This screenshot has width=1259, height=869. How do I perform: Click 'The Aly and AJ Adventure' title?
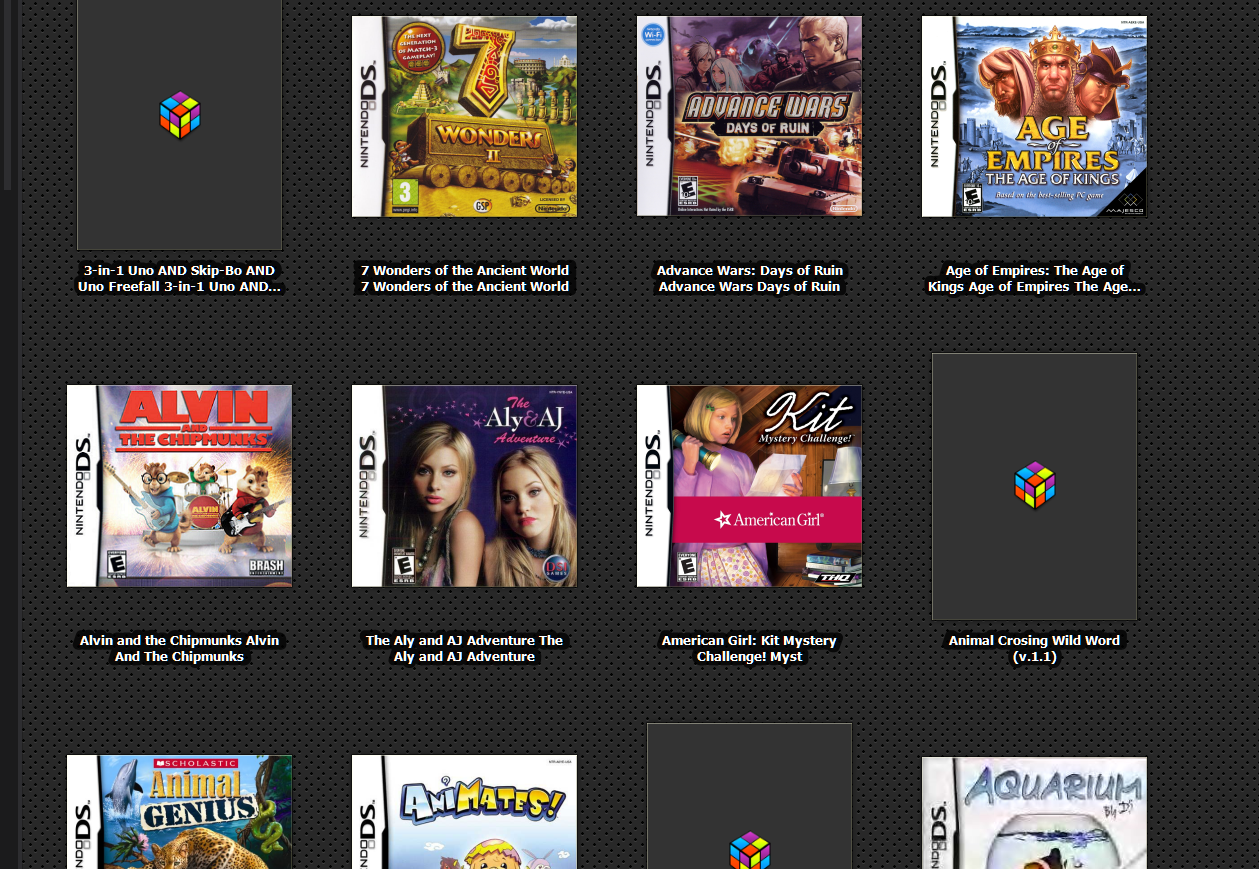pos(464,648)
